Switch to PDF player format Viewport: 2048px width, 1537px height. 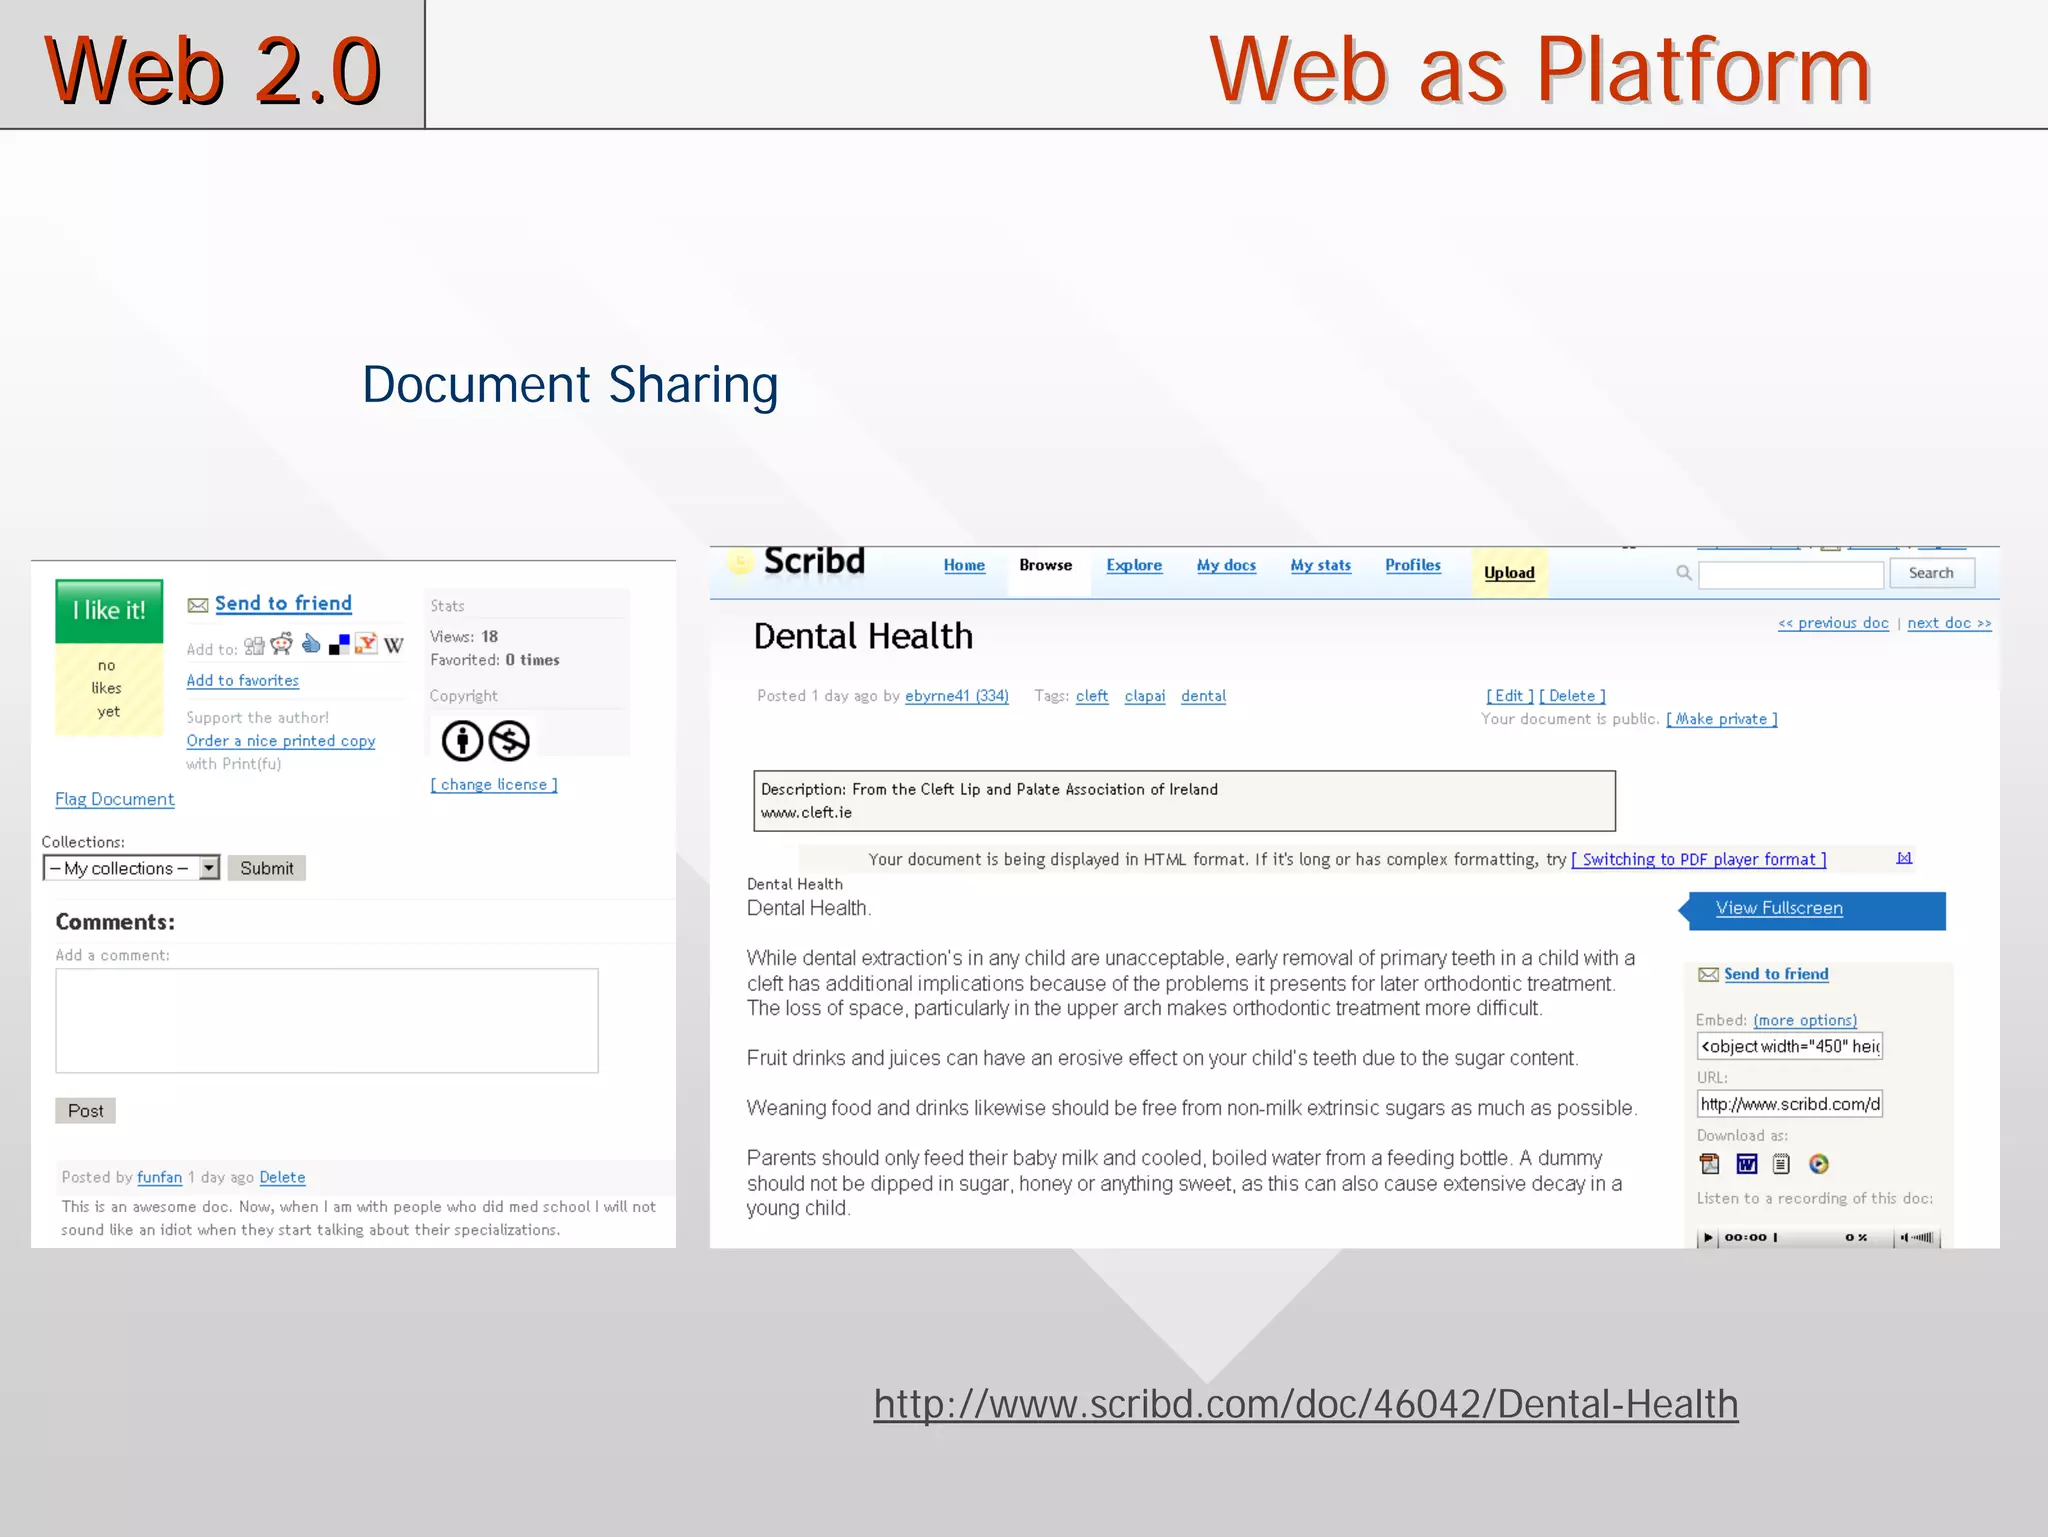[1698, 860]
